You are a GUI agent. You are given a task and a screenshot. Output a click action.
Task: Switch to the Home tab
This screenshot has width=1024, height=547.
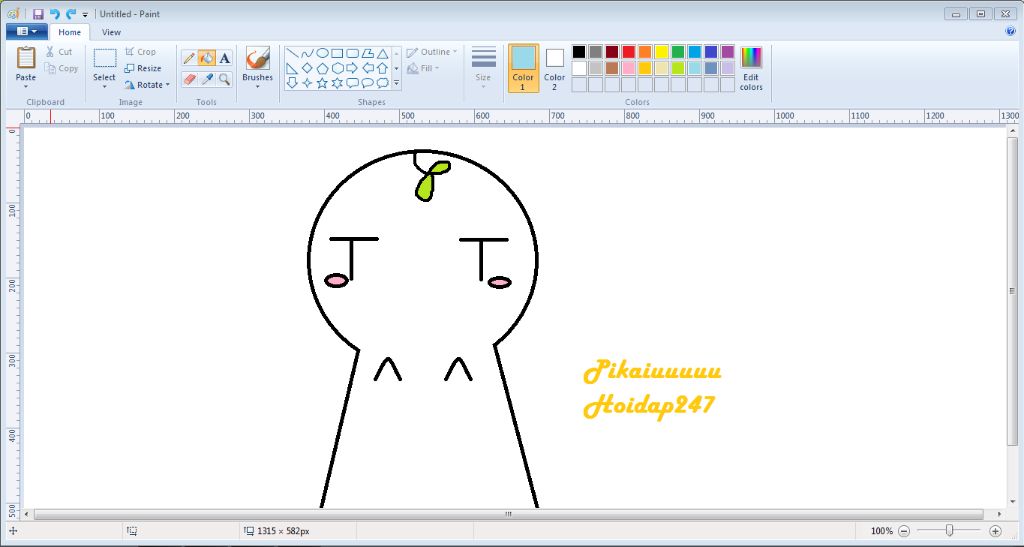[x=70, y=32]
